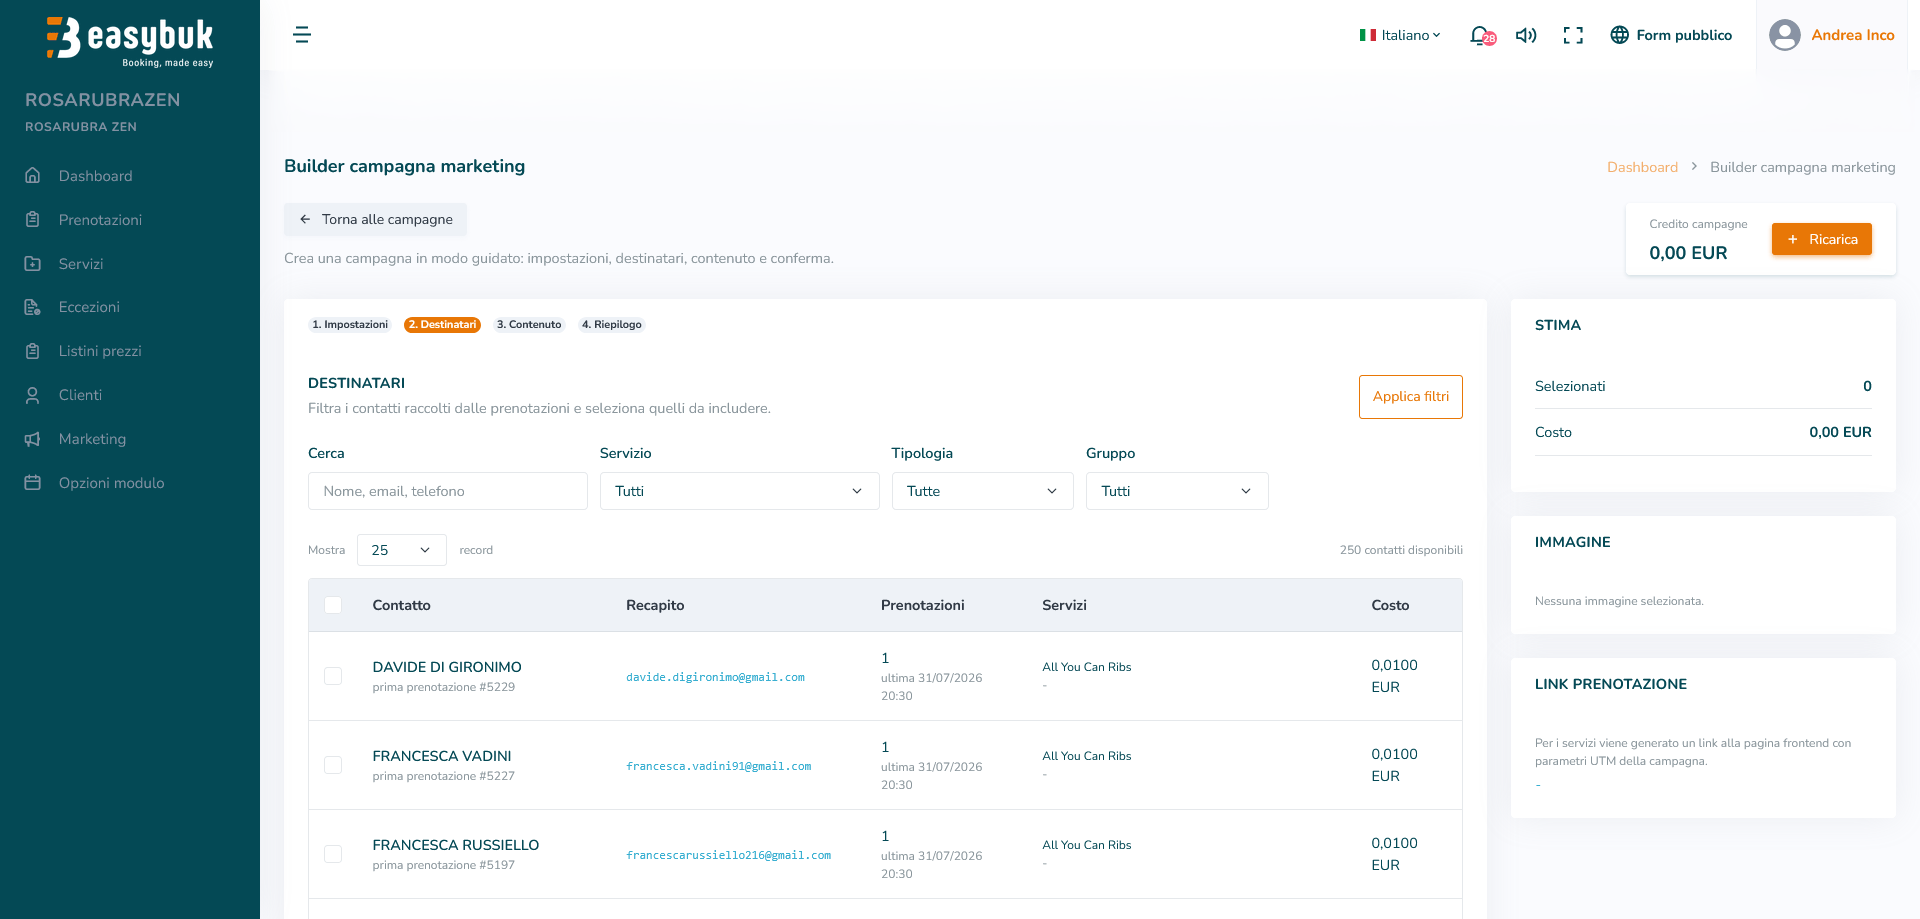The image size is (1920, 919).
Task: Click the francescarussiello216@gmail.com email
Action: 729,855
